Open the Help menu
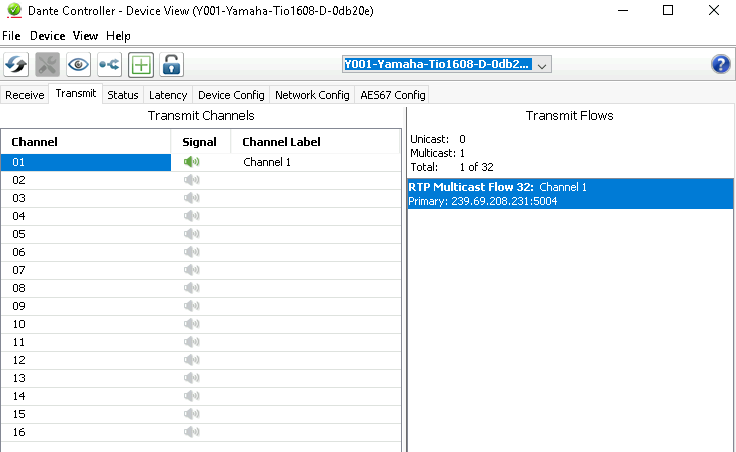736x452 pixels. [x=118, y=36]
